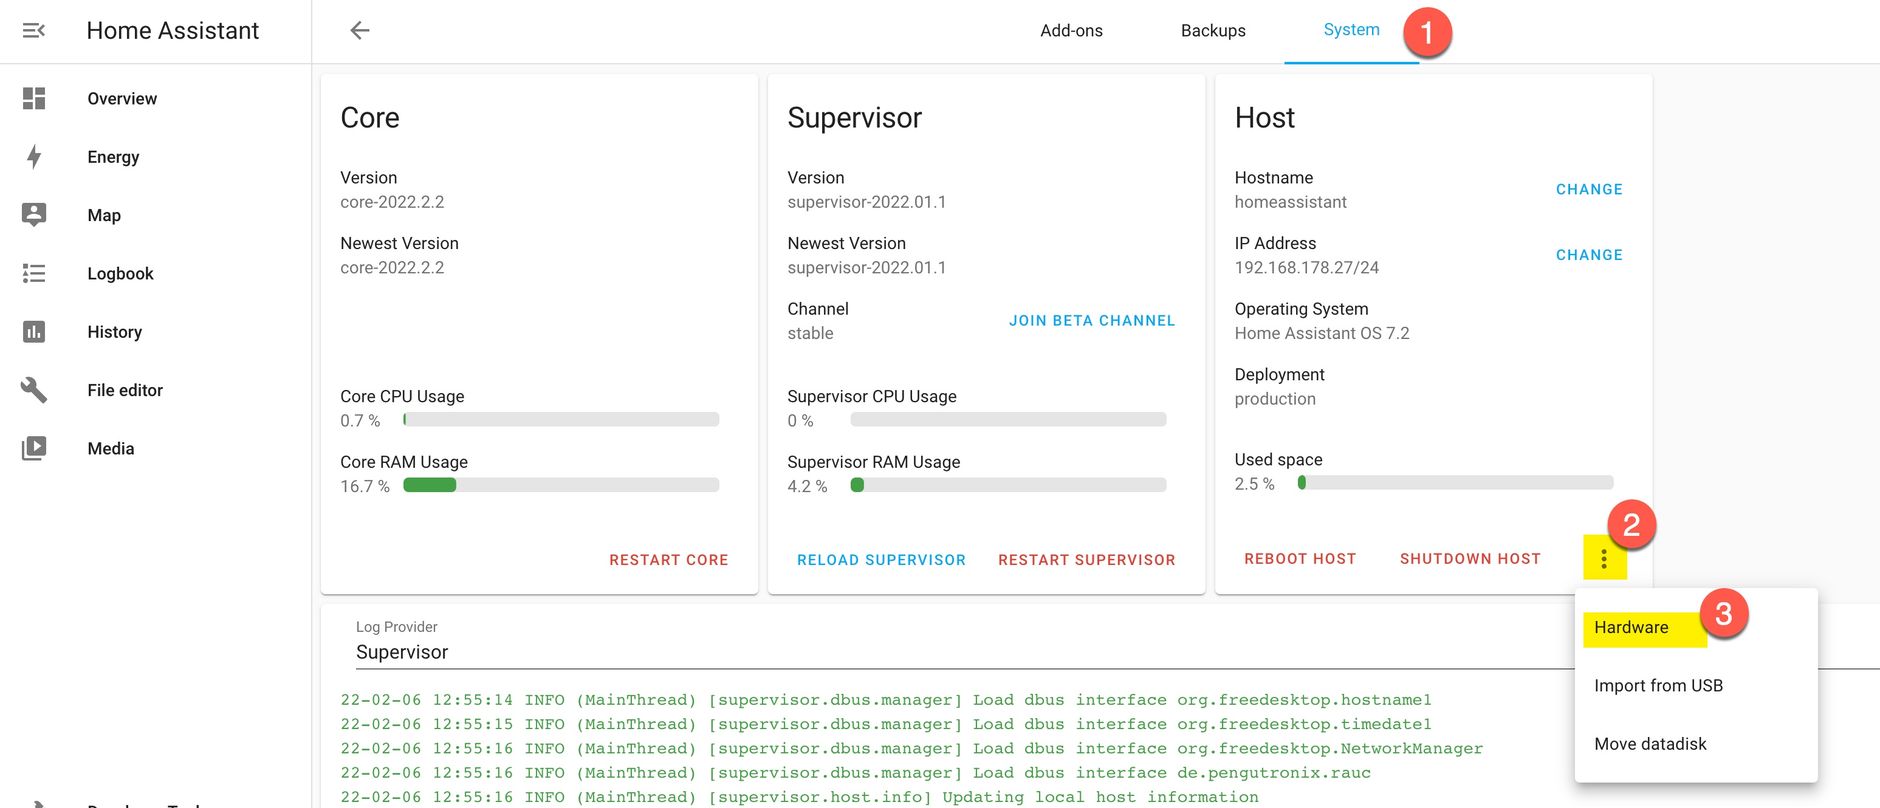Click the Supervisor RAM Usage progress bar
Image resolution: width=1880 pixels, height=808 pixels.
1008,485
